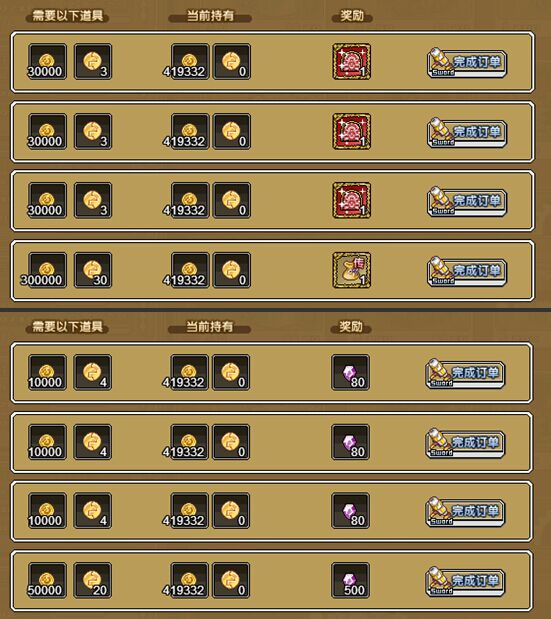Complete the third red card order
Screen dimensions: 551x619
click(467, 201)
